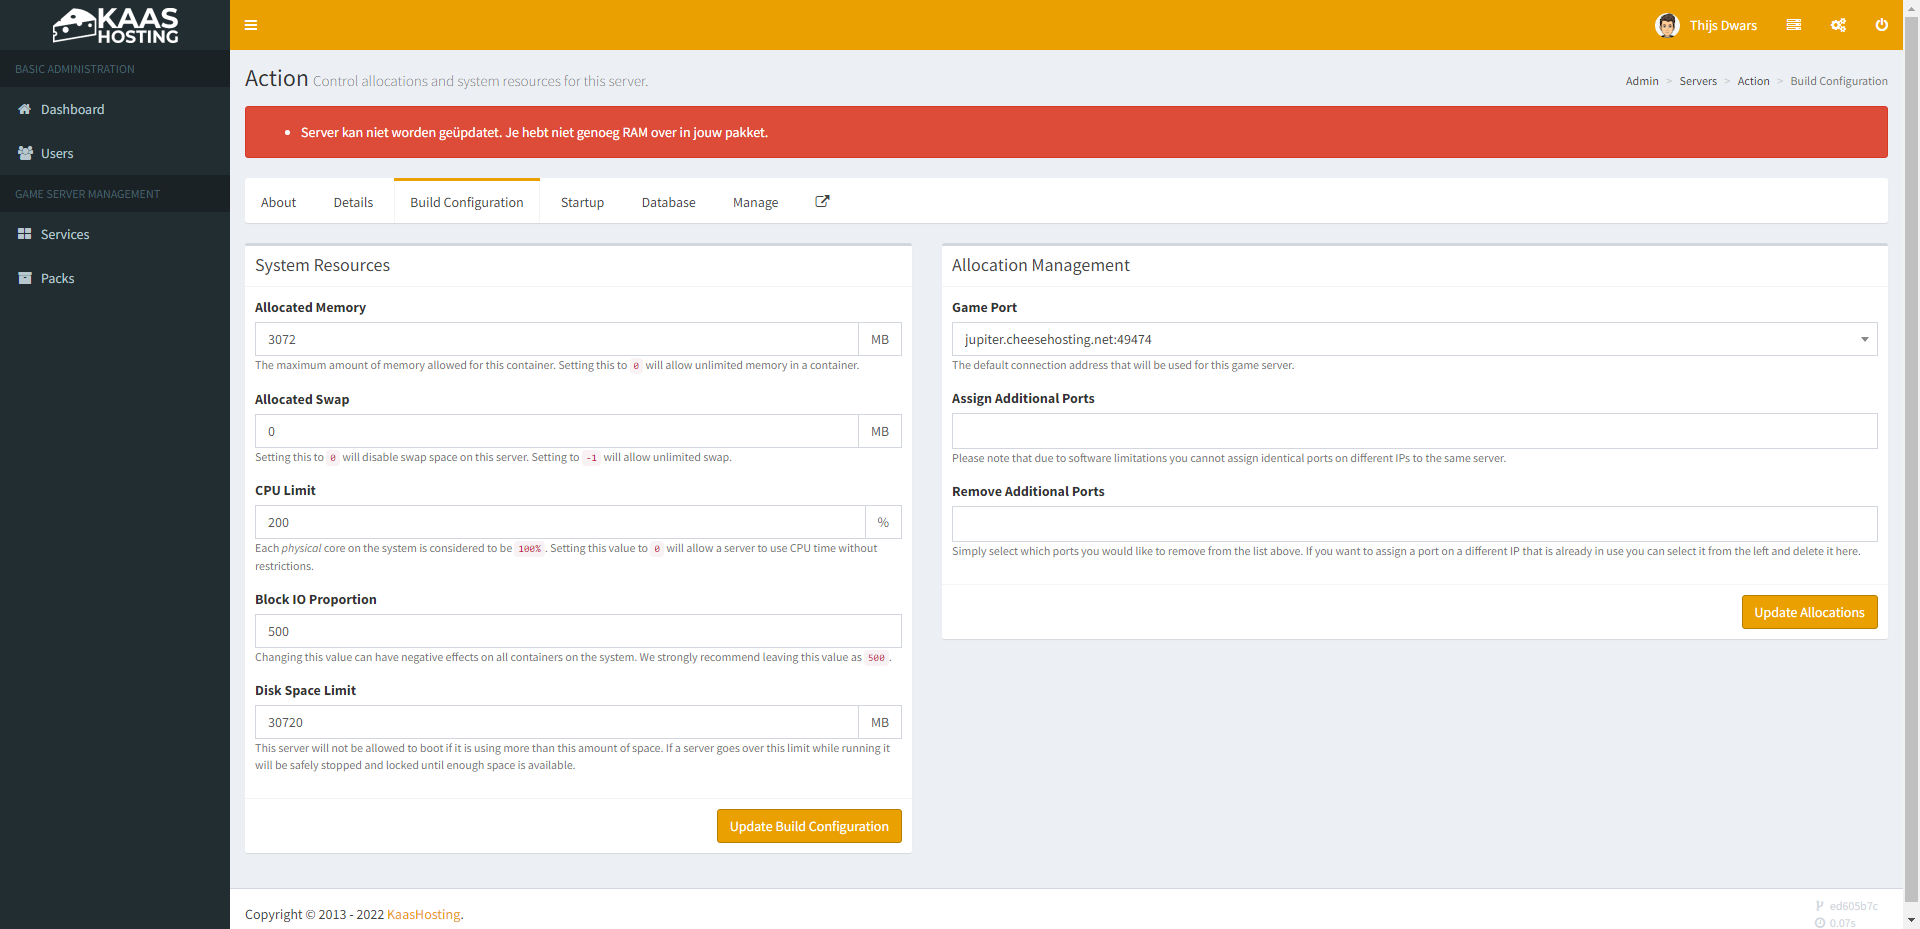This screenshot has height=929, width=1920.
Task: Follow the Servers breadcrumb link
Action: [x=1697, y=81]
